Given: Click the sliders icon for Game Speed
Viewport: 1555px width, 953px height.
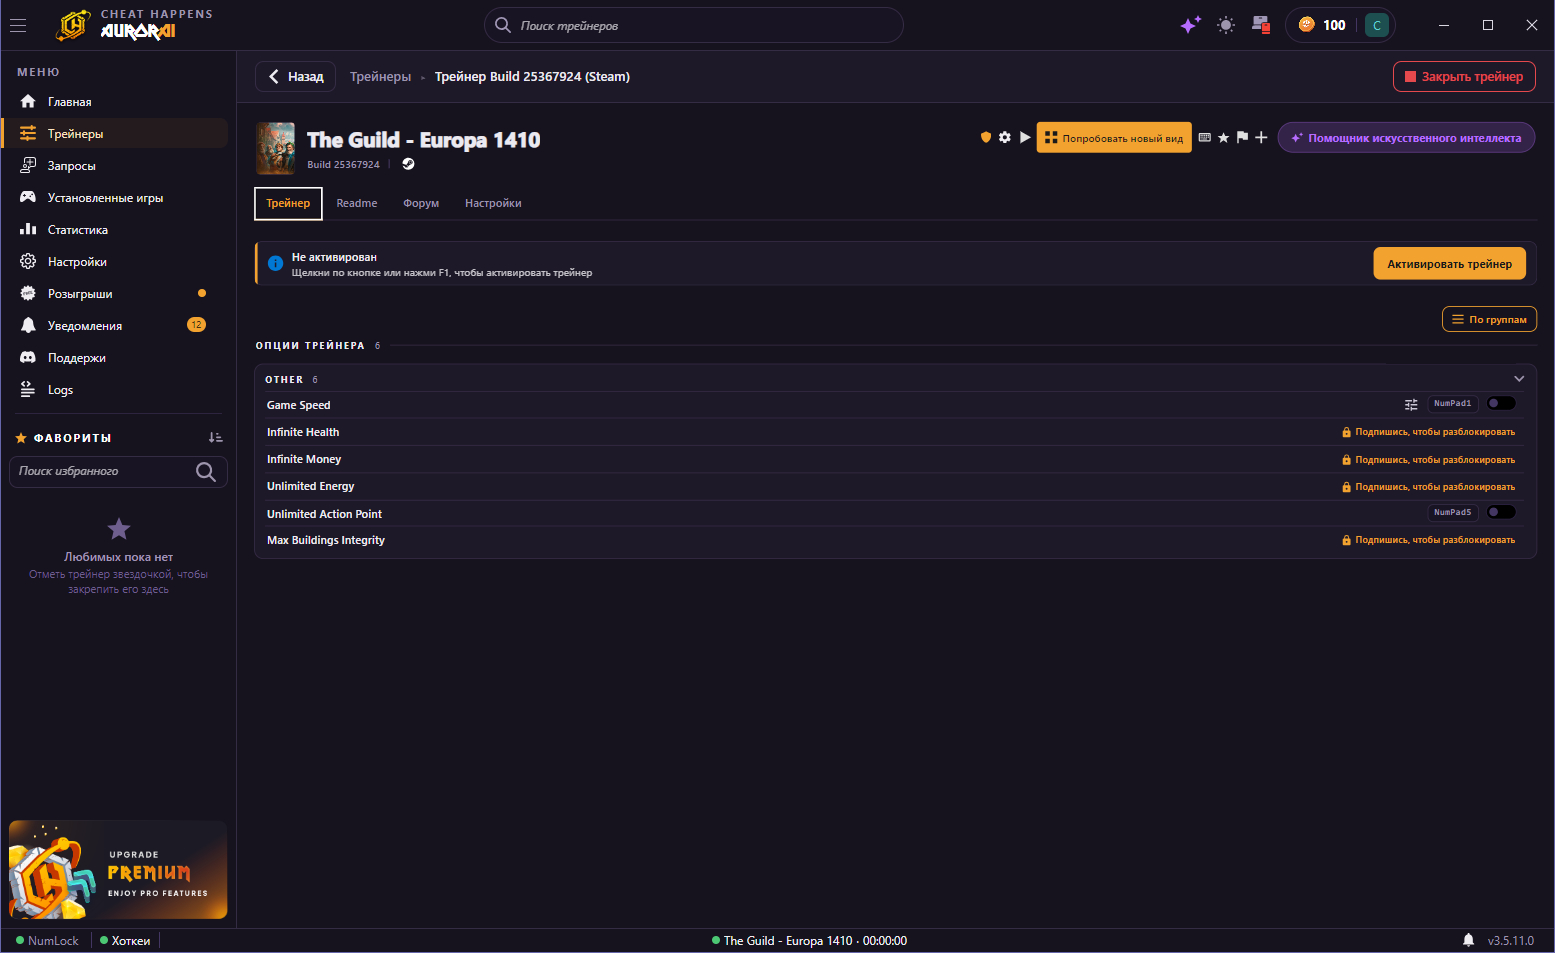Looking at the screenshot, I should point(1411,404).
